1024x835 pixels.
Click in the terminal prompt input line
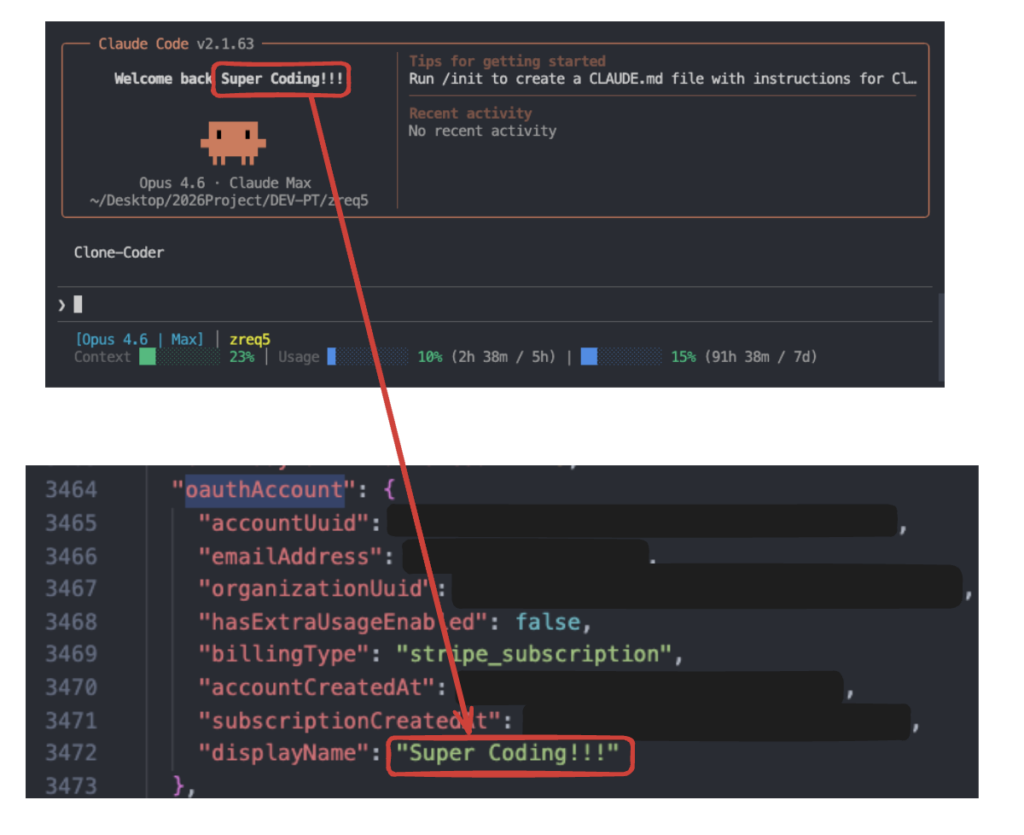pos(400,304)
